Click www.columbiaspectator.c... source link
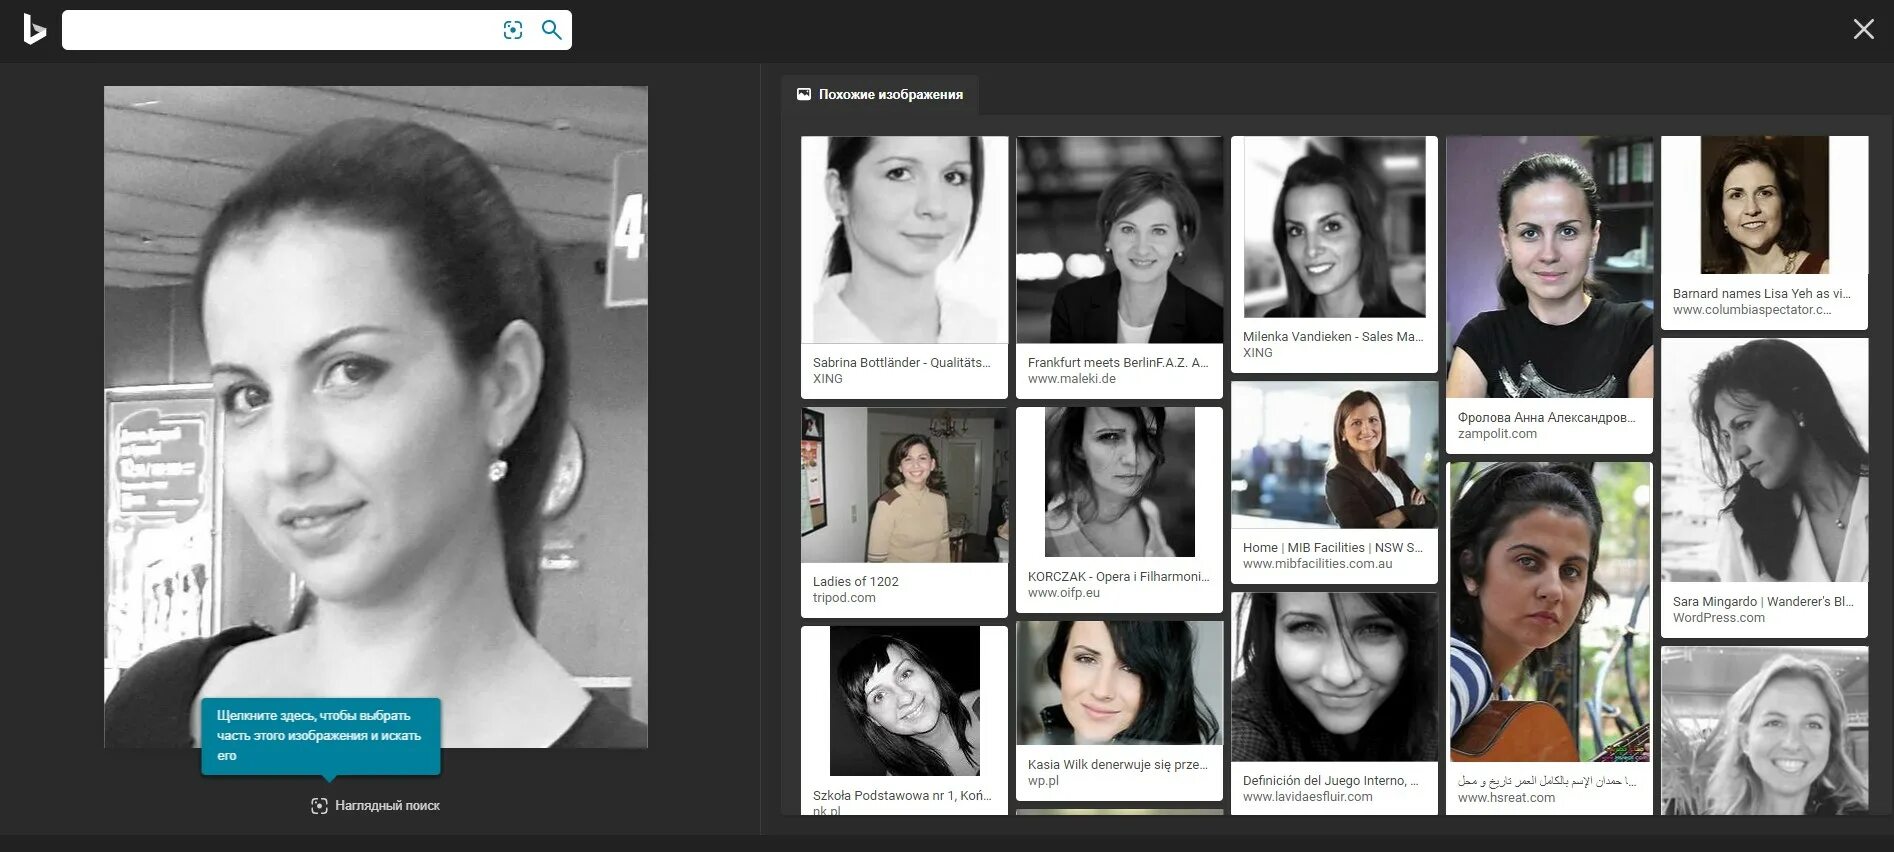The image size is (1894, 852). [x=1752, y=309]
